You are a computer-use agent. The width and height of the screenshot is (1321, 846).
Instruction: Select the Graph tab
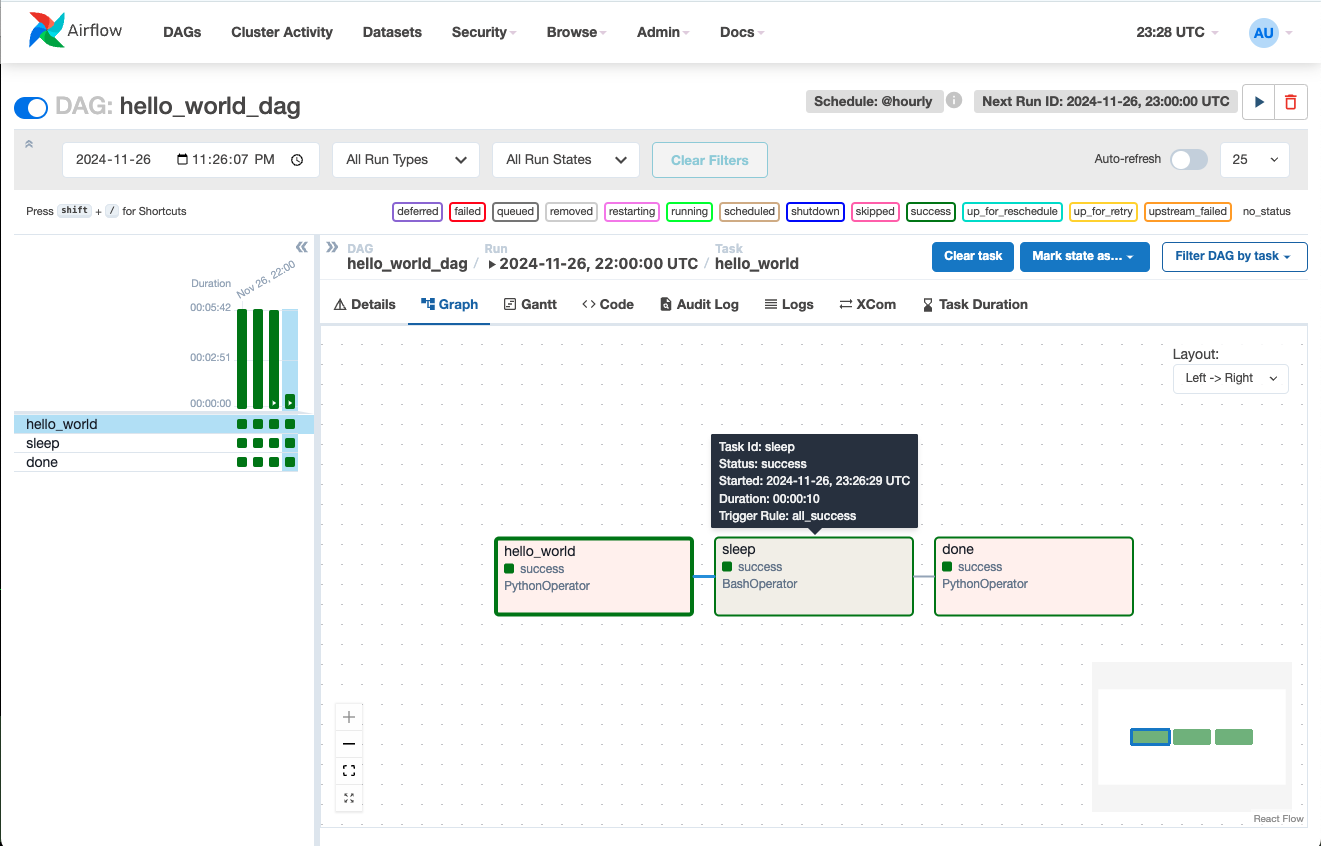point(449,304)
